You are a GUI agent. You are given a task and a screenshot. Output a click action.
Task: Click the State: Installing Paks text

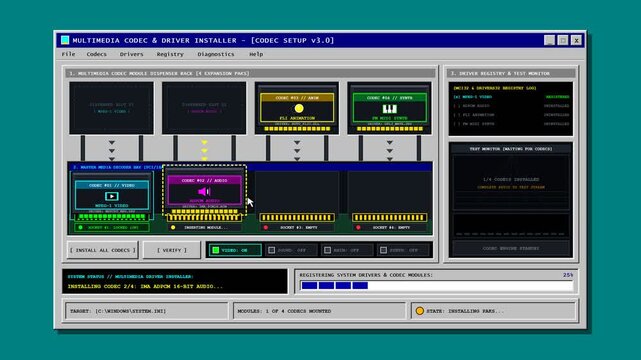coord(465,311)
